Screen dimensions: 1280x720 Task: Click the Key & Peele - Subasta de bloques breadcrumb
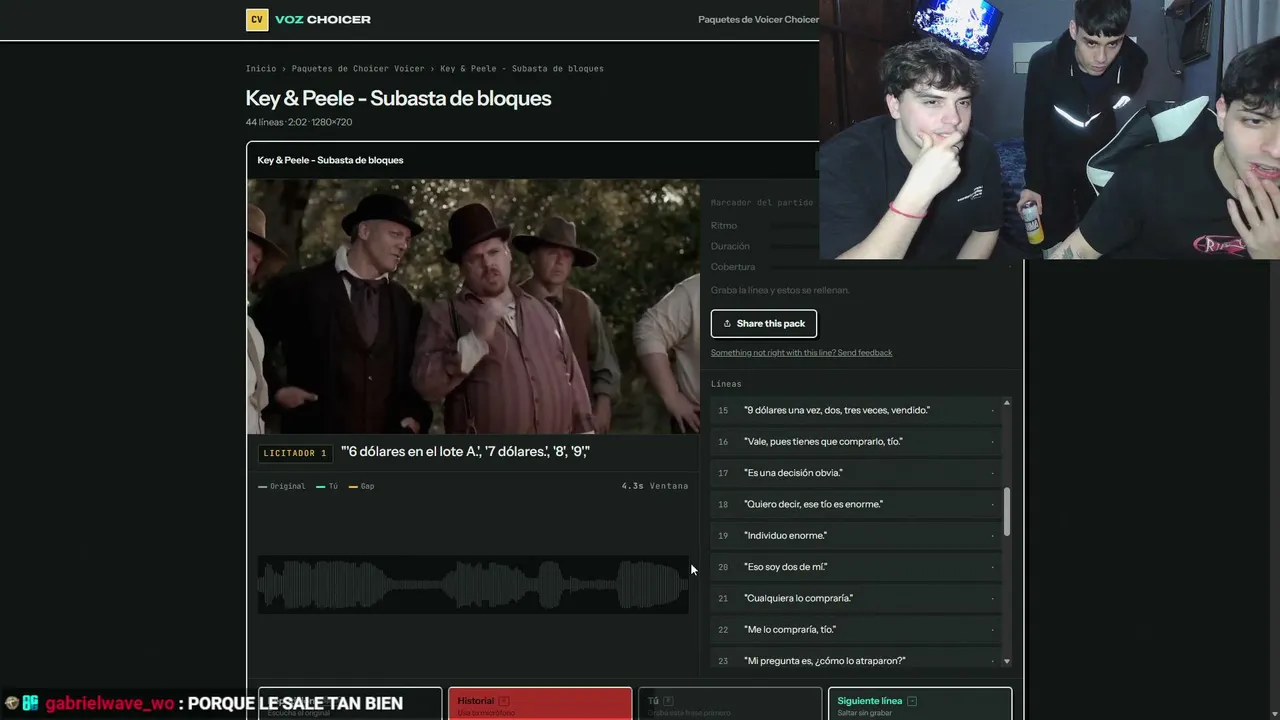point(522,69)
